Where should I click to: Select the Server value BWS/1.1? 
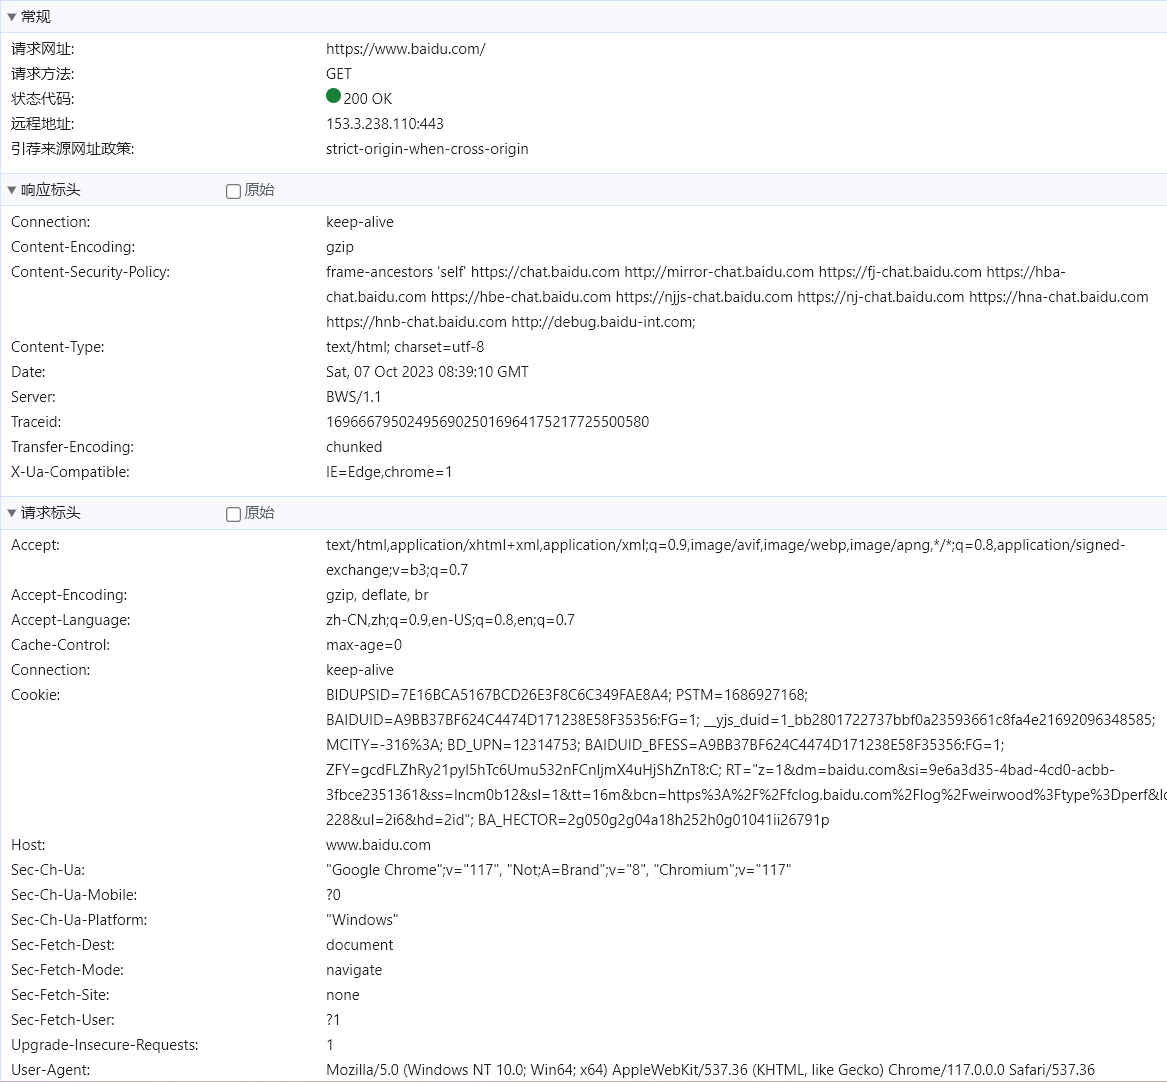pos(353,397)
